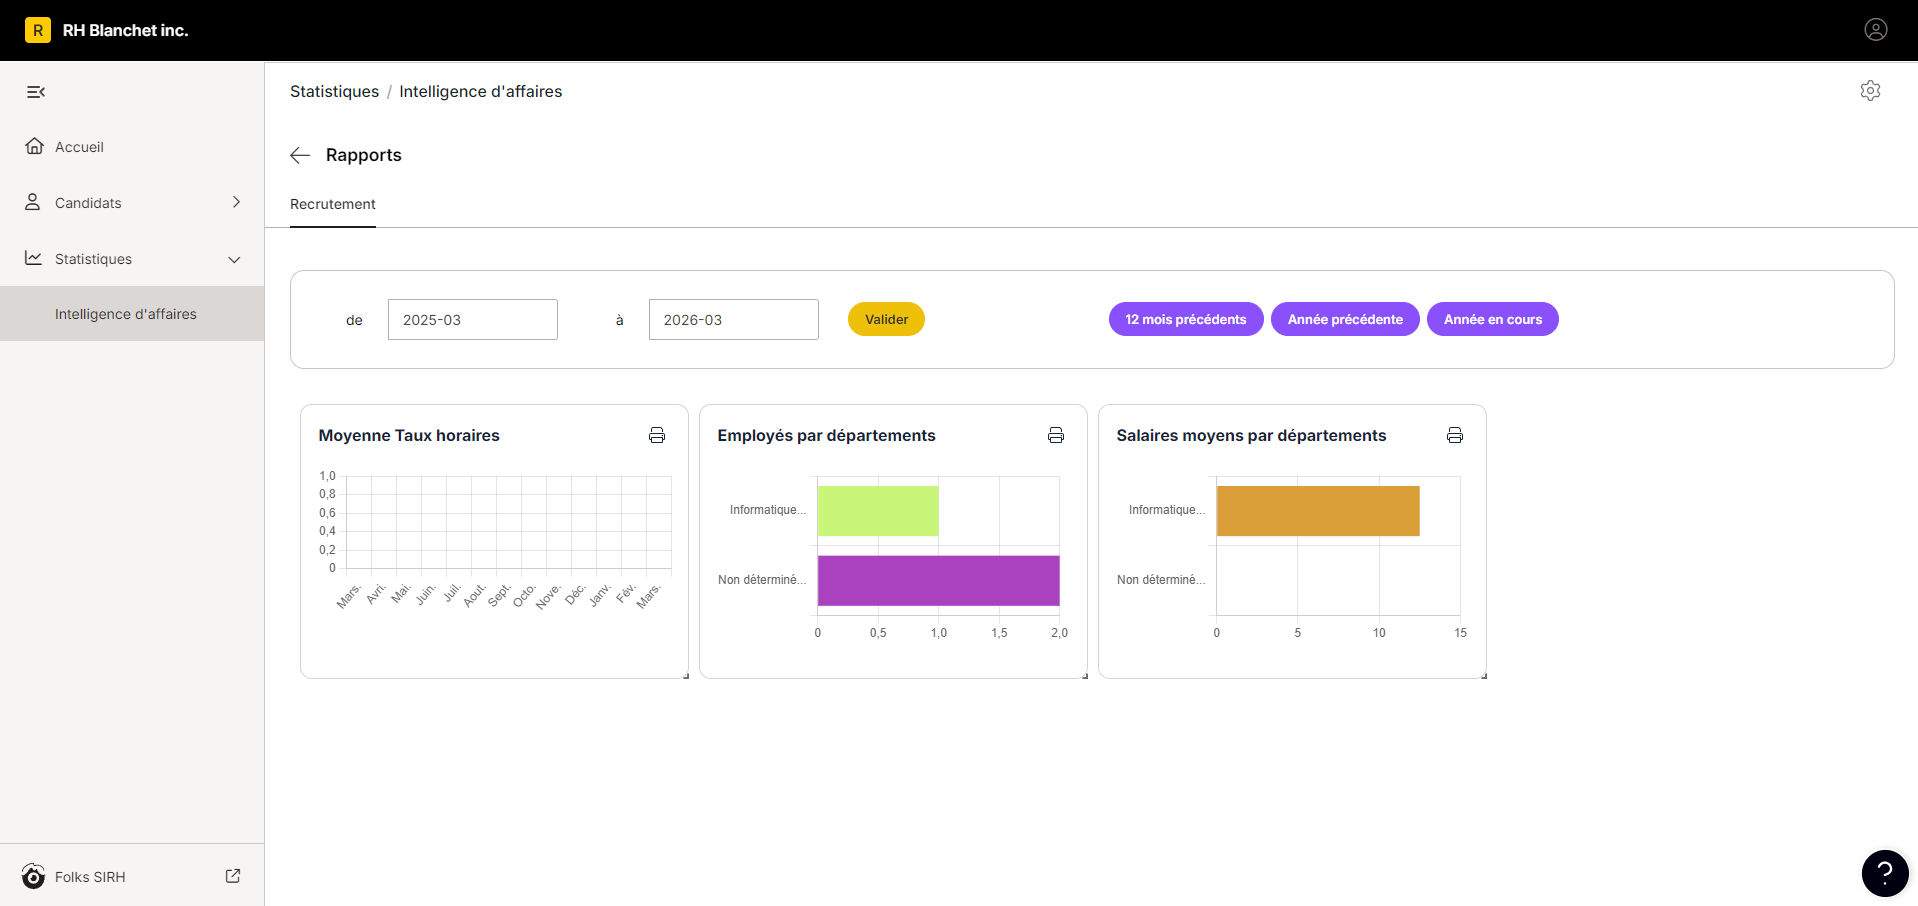This screenshot has height=906, width=1918.
Task: Open the user profile icon
Action: point(1876,30)
